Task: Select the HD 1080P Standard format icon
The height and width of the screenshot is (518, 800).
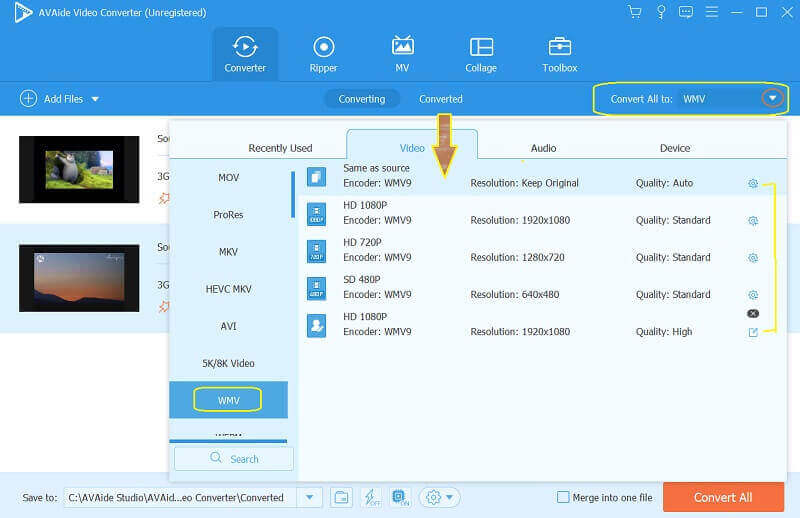Action: click(316, 214)
